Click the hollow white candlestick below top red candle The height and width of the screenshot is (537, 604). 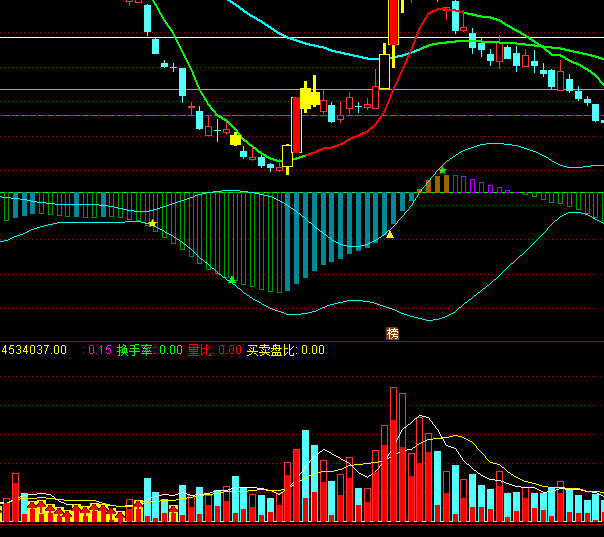click(384, 72)
